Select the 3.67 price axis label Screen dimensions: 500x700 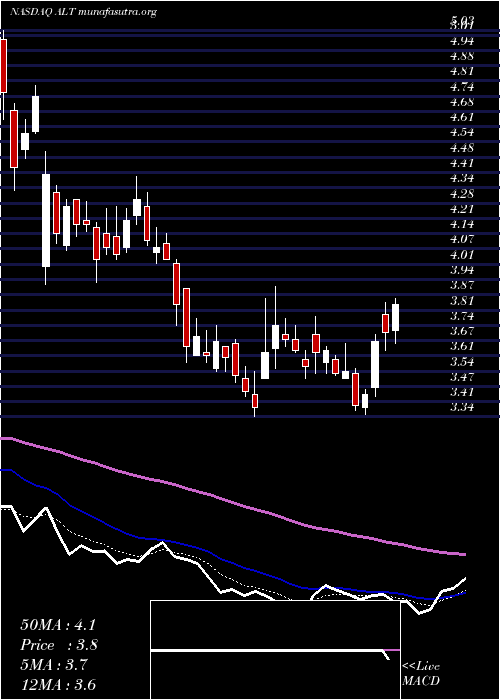click(x=462, y=331)
